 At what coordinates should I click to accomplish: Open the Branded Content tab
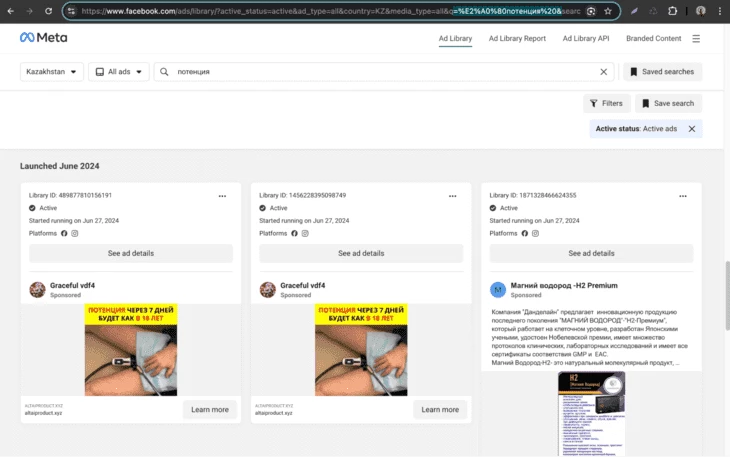pyautogui.click(x=653, y=39)
